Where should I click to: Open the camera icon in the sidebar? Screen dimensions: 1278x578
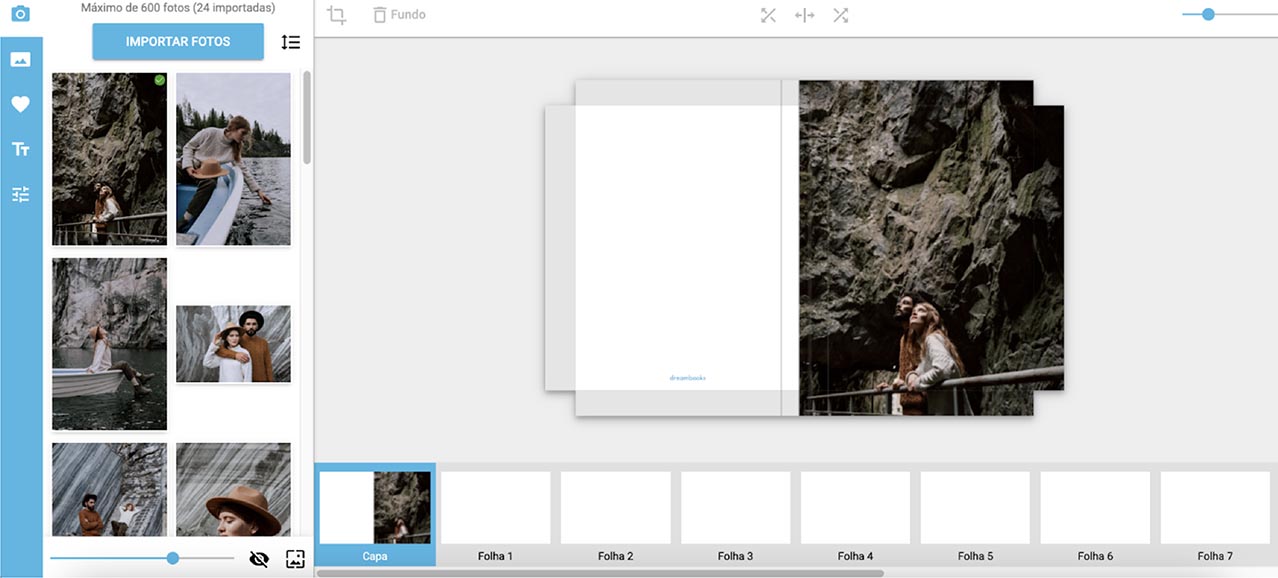20,14
